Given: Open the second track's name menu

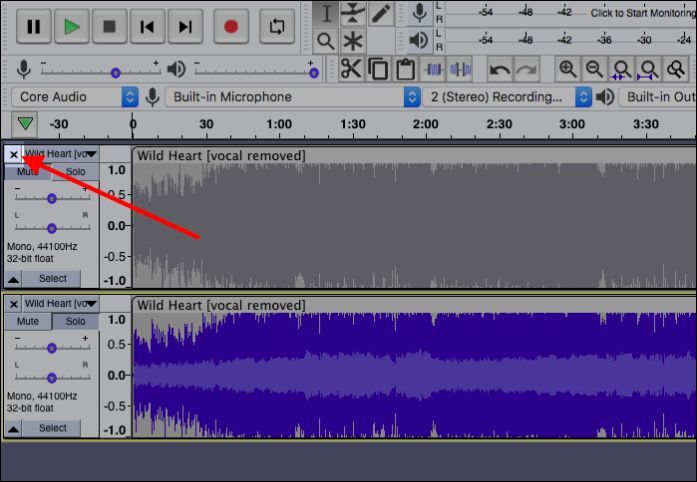Looking at the screenshot, I should [61, 303].
